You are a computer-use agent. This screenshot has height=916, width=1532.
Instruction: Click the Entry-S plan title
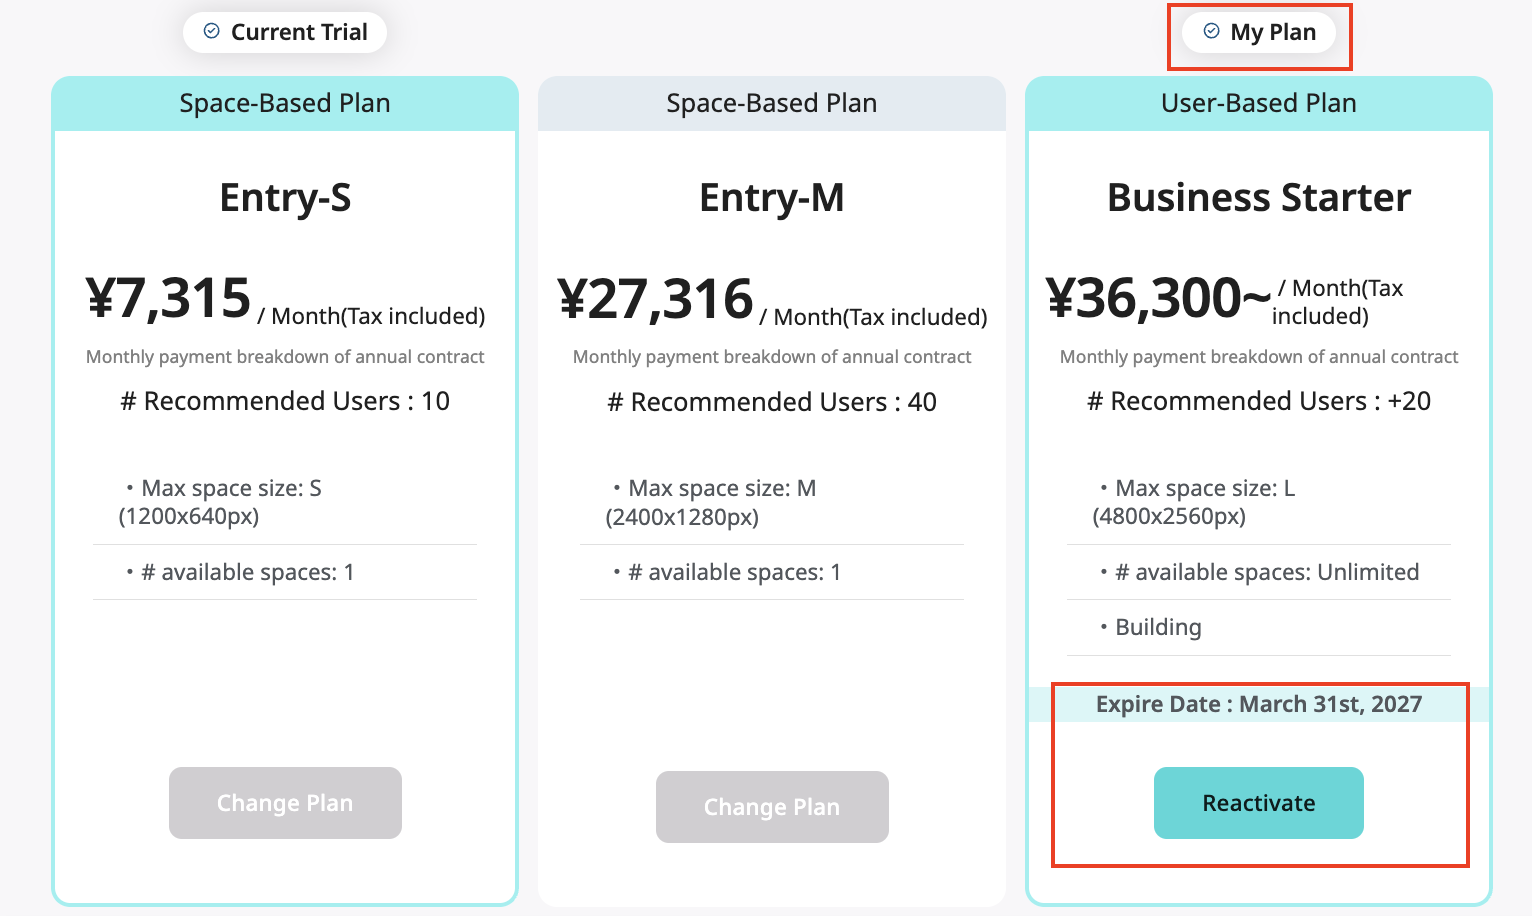[x=285, y=197]
